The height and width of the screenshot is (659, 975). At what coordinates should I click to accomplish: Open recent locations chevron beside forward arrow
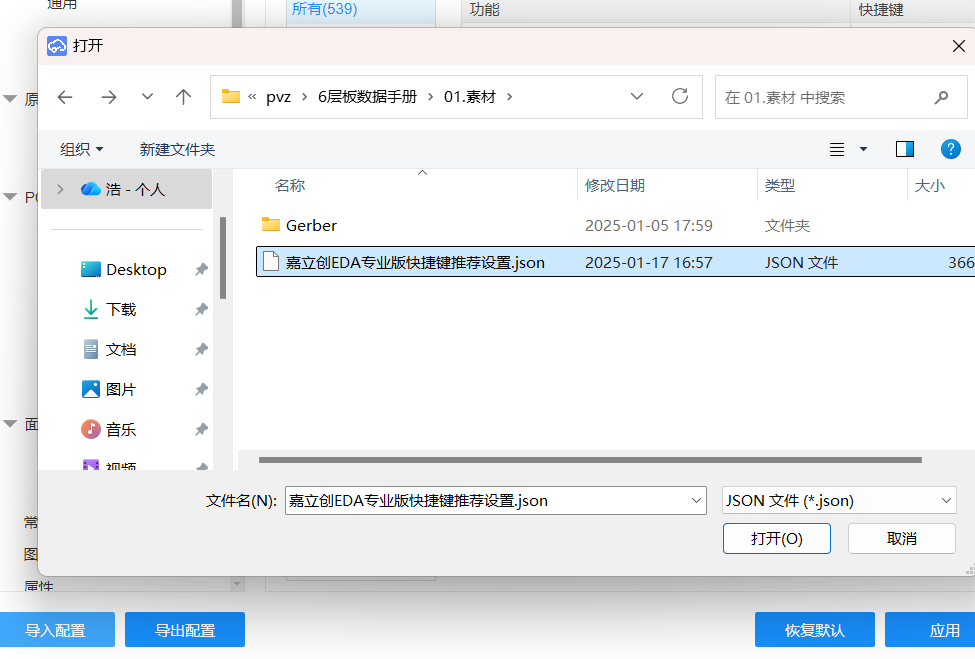[x=147, y=96]
